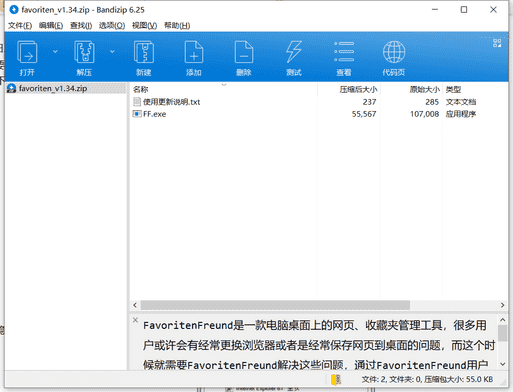Click the yellow zip icon in status bar

336,379
